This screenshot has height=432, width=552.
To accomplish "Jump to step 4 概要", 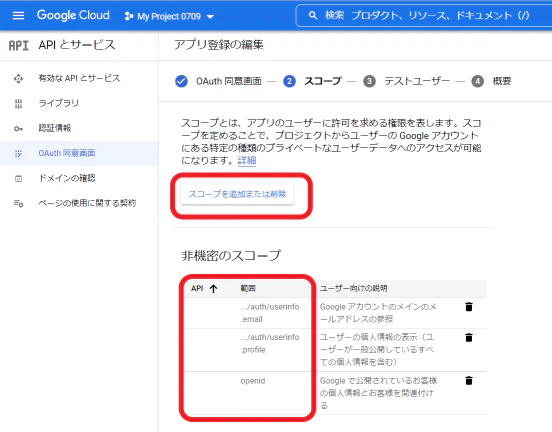I will coord(492,81).
